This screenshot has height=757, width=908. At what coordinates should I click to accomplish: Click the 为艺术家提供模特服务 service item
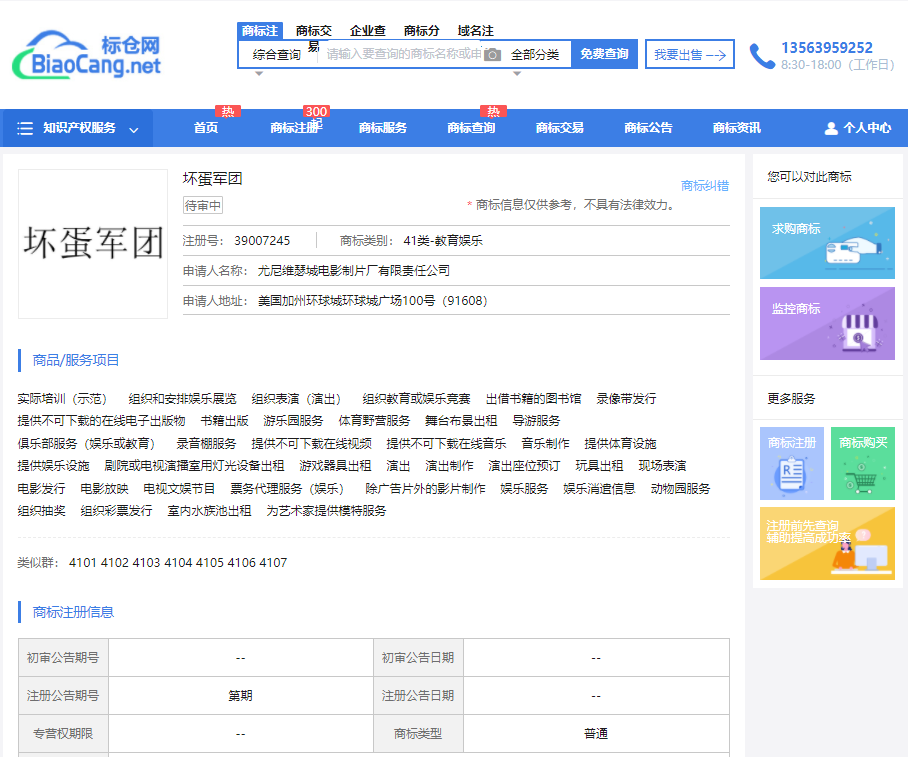click(x=326, y=511)
